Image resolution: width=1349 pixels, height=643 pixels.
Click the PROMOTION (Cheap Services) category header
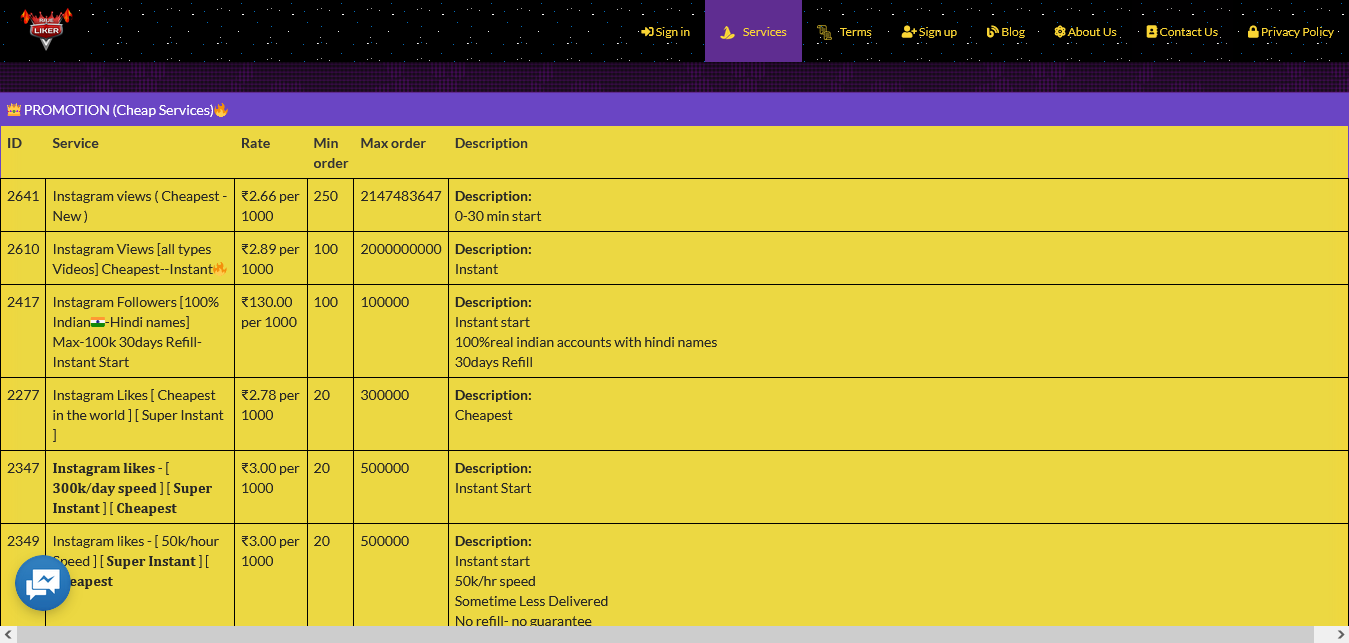[x=118, y=110]
